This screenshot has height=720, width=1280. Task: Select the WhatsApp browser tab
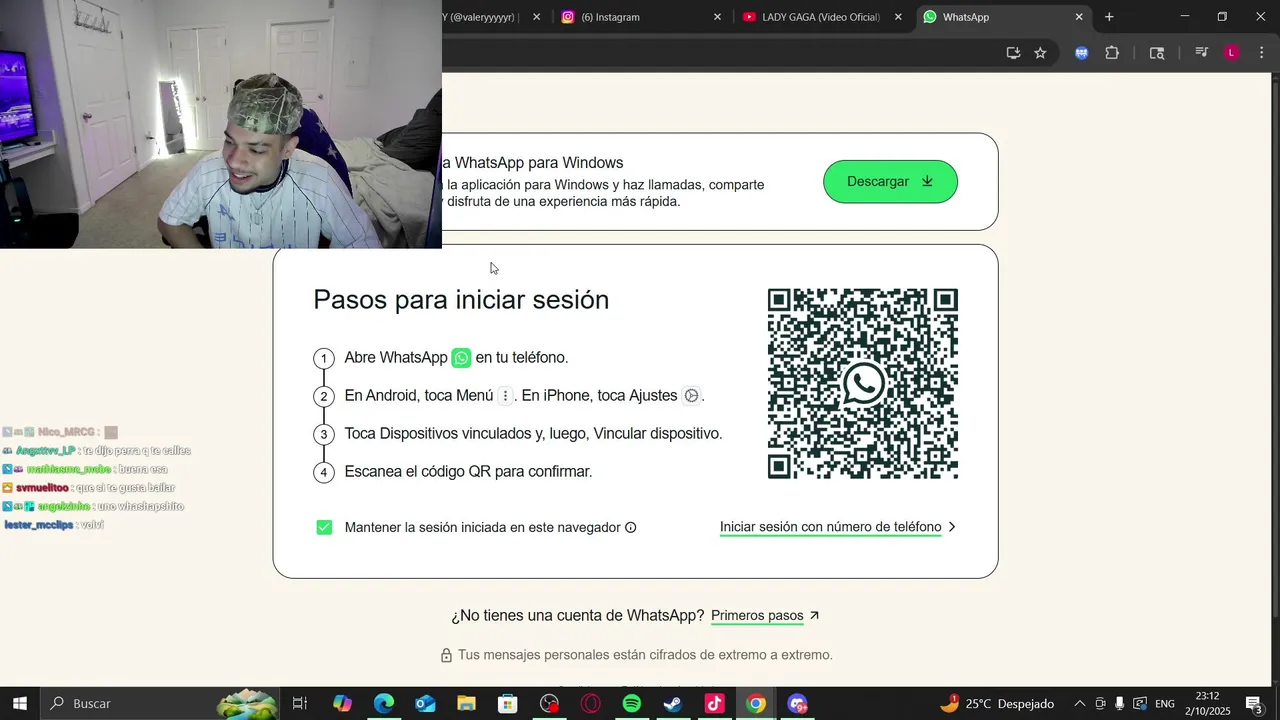click(1000, 17)
